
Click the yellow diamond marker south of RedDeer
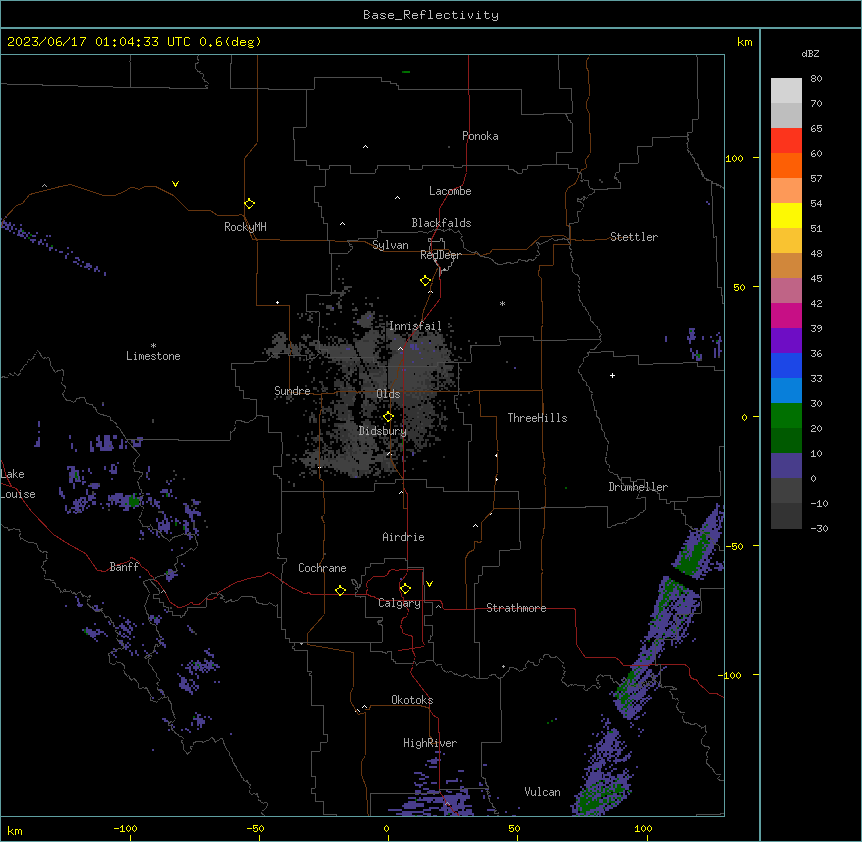tap(426, 281)
